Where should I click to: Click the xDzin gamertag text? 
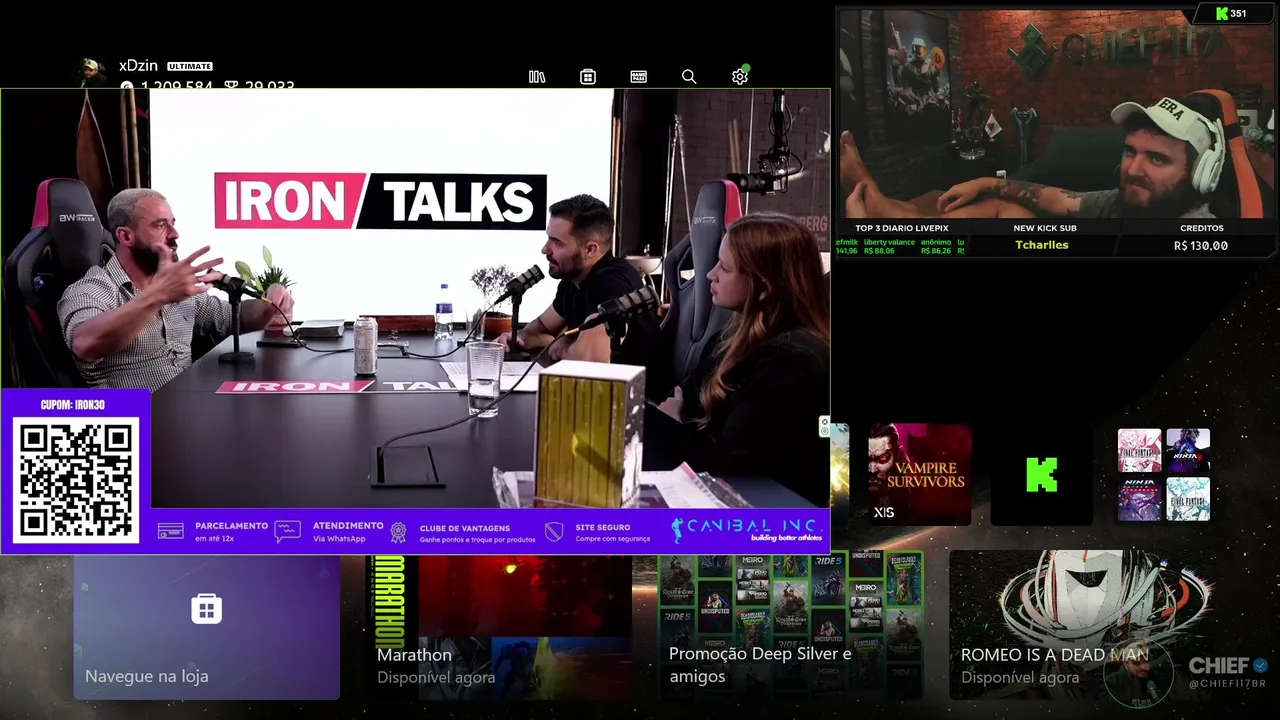coord(138,65)
